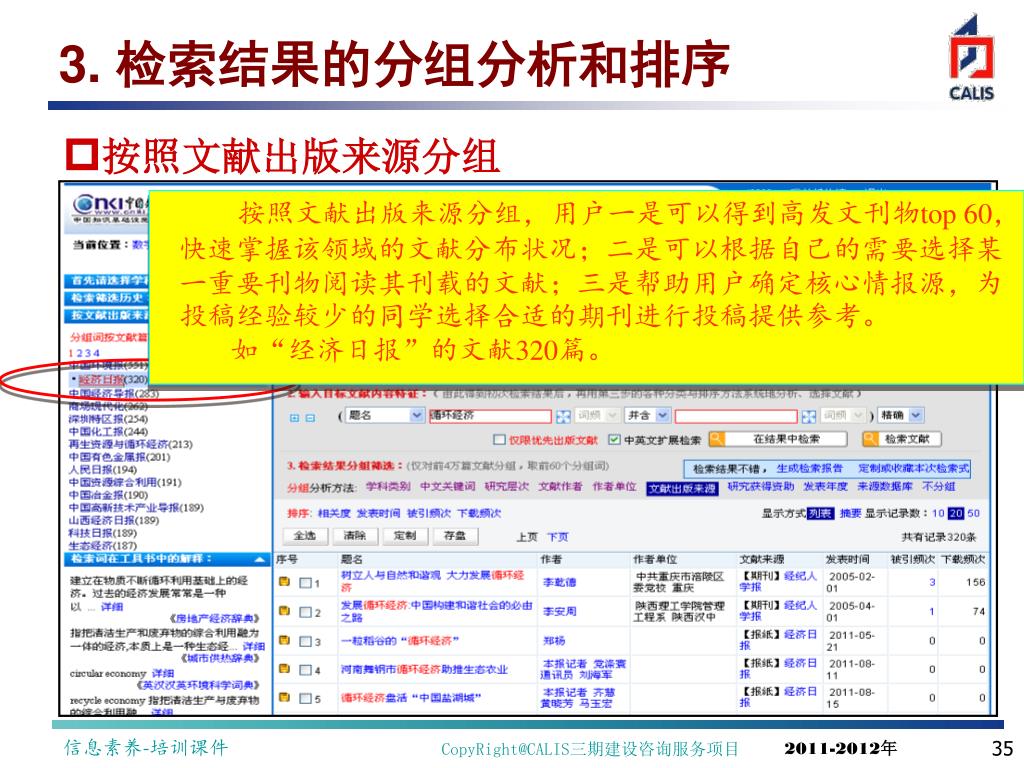Viewport: 1024px width, 768px height.
Task: Sort by 发表时间
Action: click(378, 513)
